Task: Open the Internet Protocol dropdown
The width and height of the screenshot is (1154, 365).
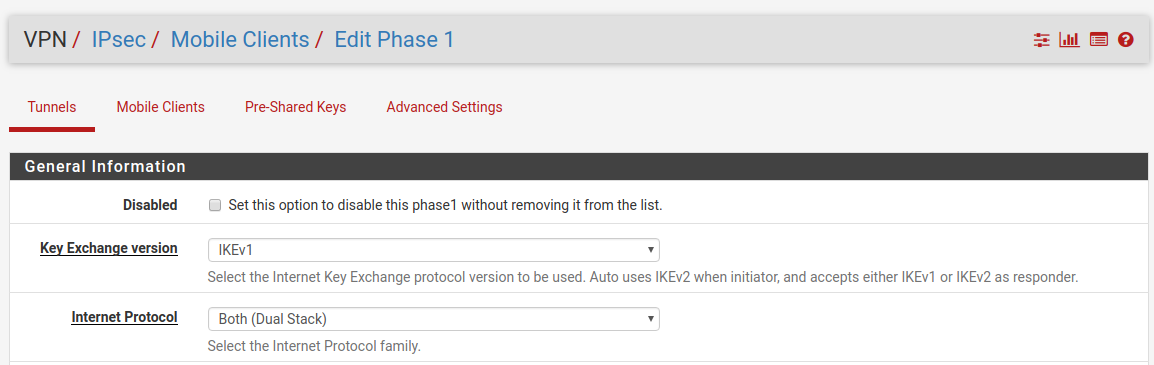Action: point(433,319)
